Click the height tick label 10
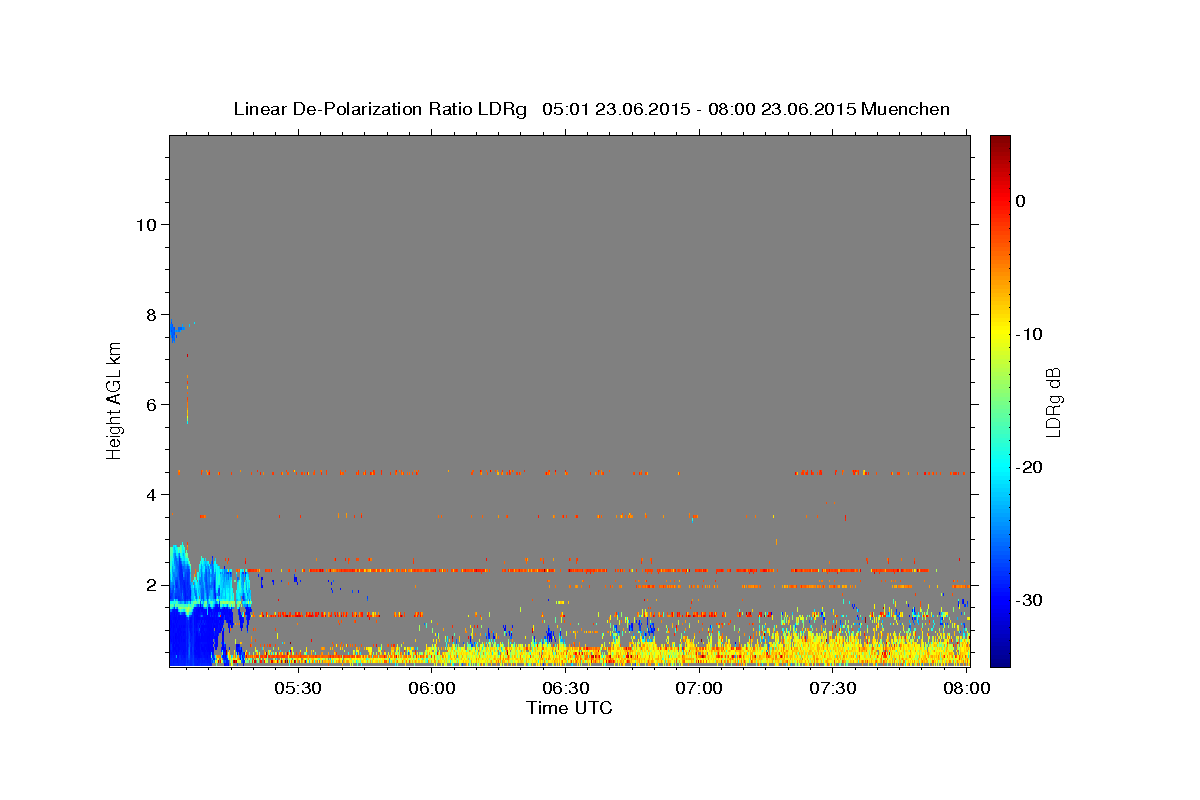The height and width of the screenshot is (800, 1200). pos(145,224)
